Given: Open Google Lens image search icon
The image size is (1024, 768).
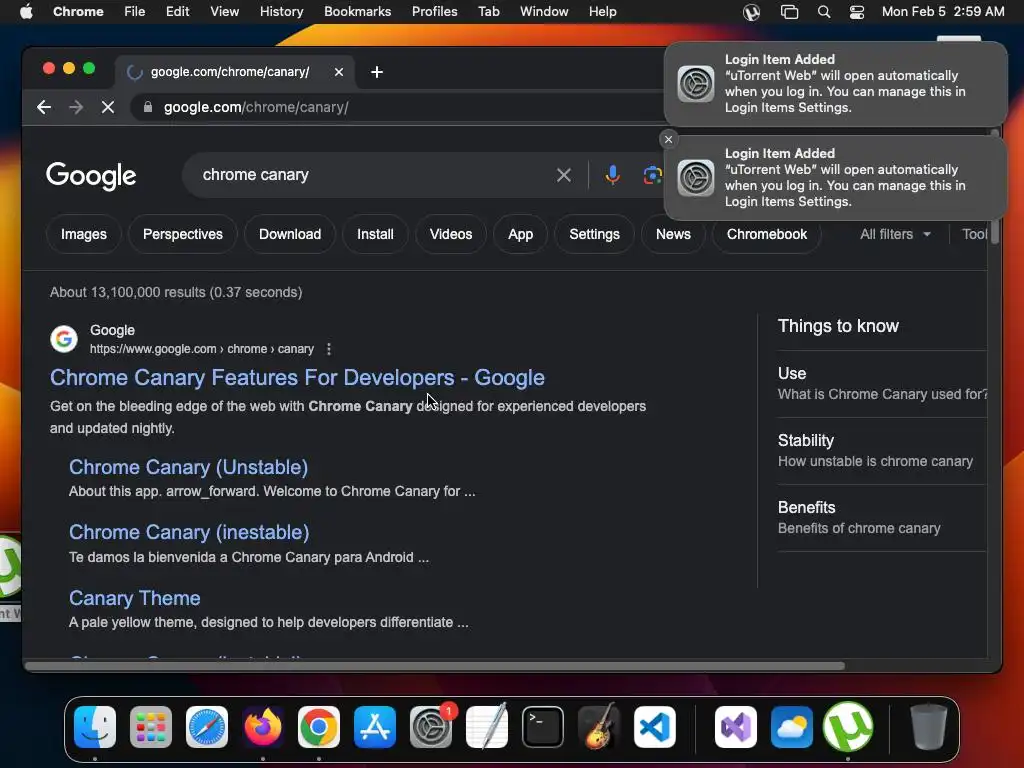Looking at the screenshot, I should pyautogui.click(x=652, y=175).
